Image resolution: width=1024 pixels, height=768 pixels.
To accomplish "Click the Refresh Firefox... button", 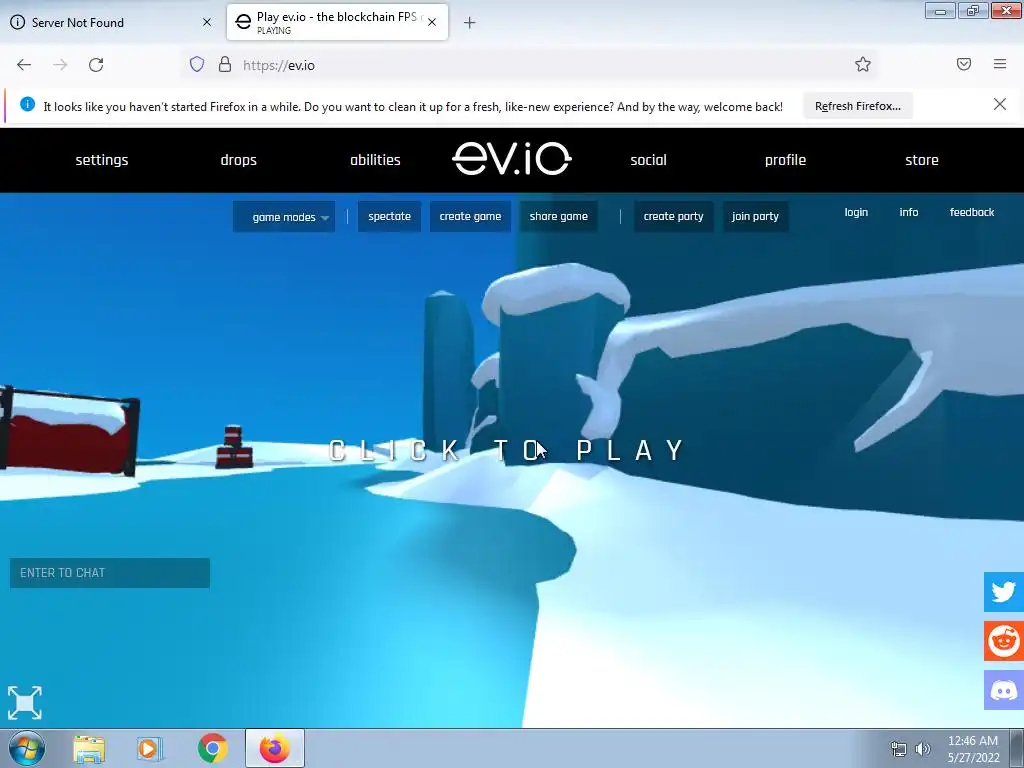I will 857,106.
